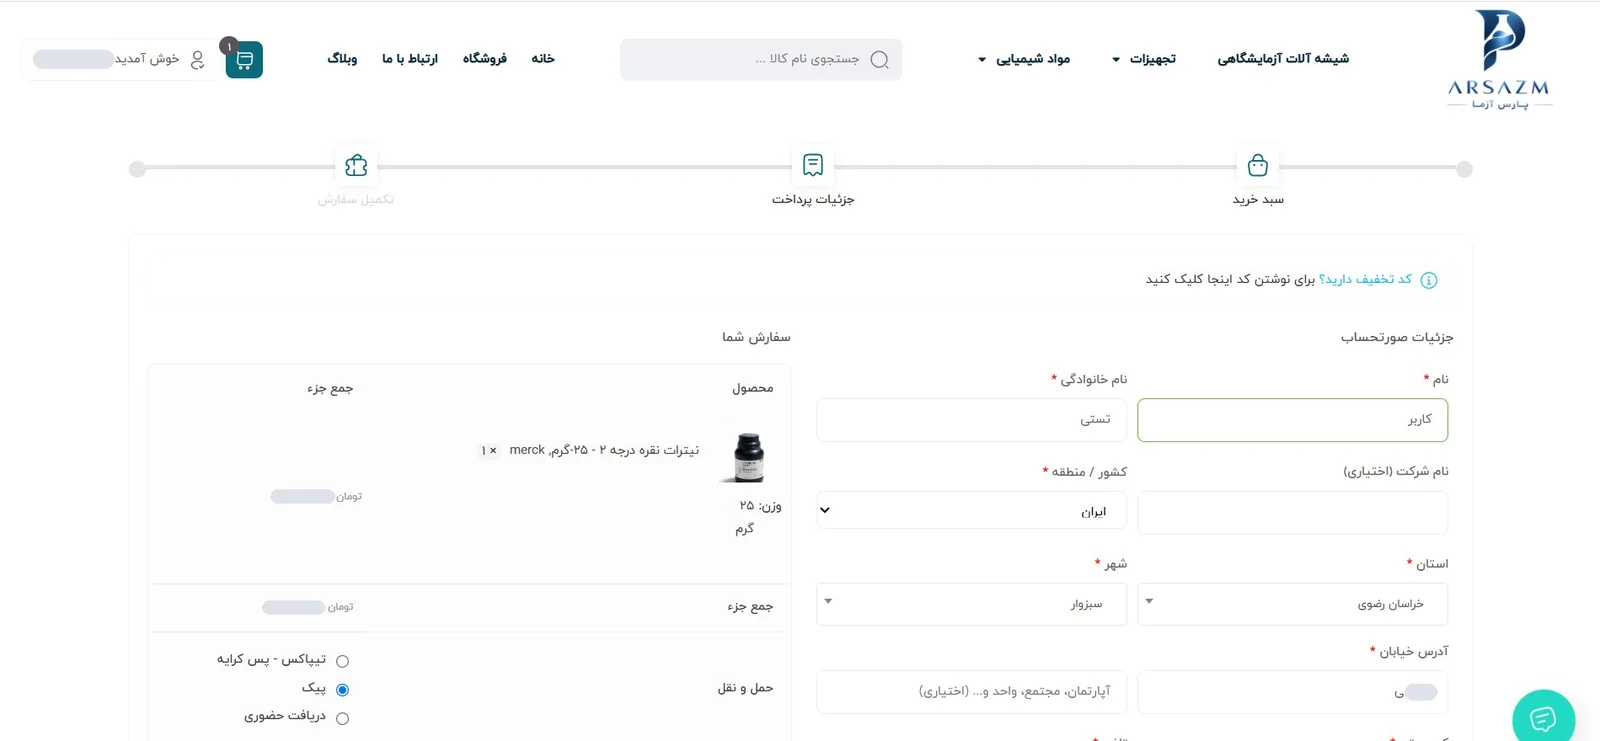The width and height of the screenshot is (1600, 741).
Task: Click the نام خانوادگی field
Action: tap(972, 420)
